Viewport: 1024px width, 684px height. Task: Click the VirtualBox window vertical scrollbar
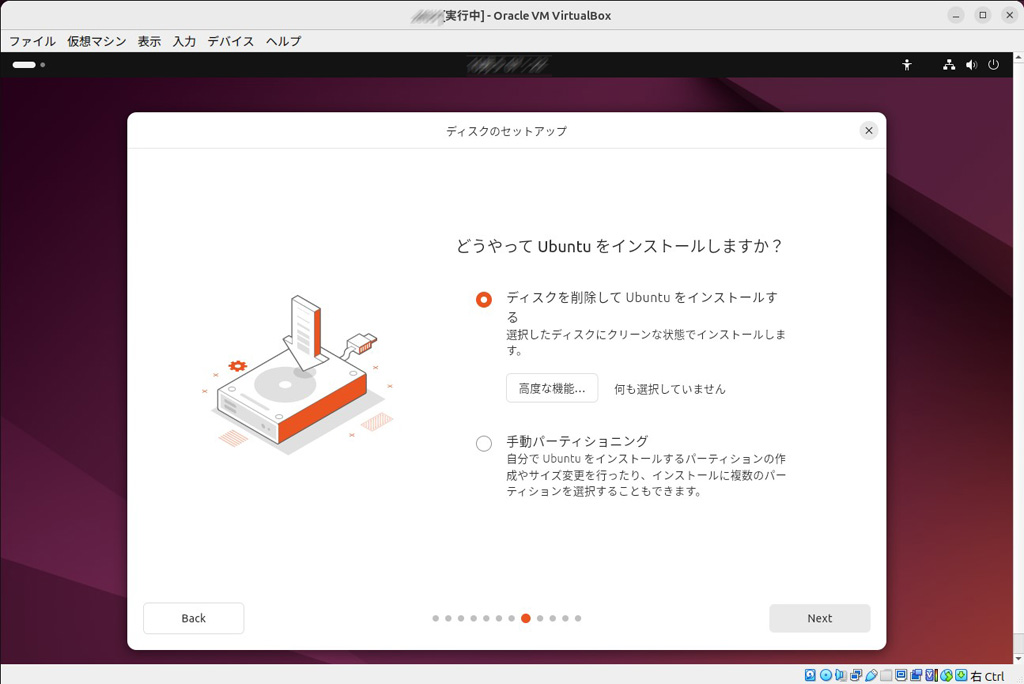coord(1018,358)
